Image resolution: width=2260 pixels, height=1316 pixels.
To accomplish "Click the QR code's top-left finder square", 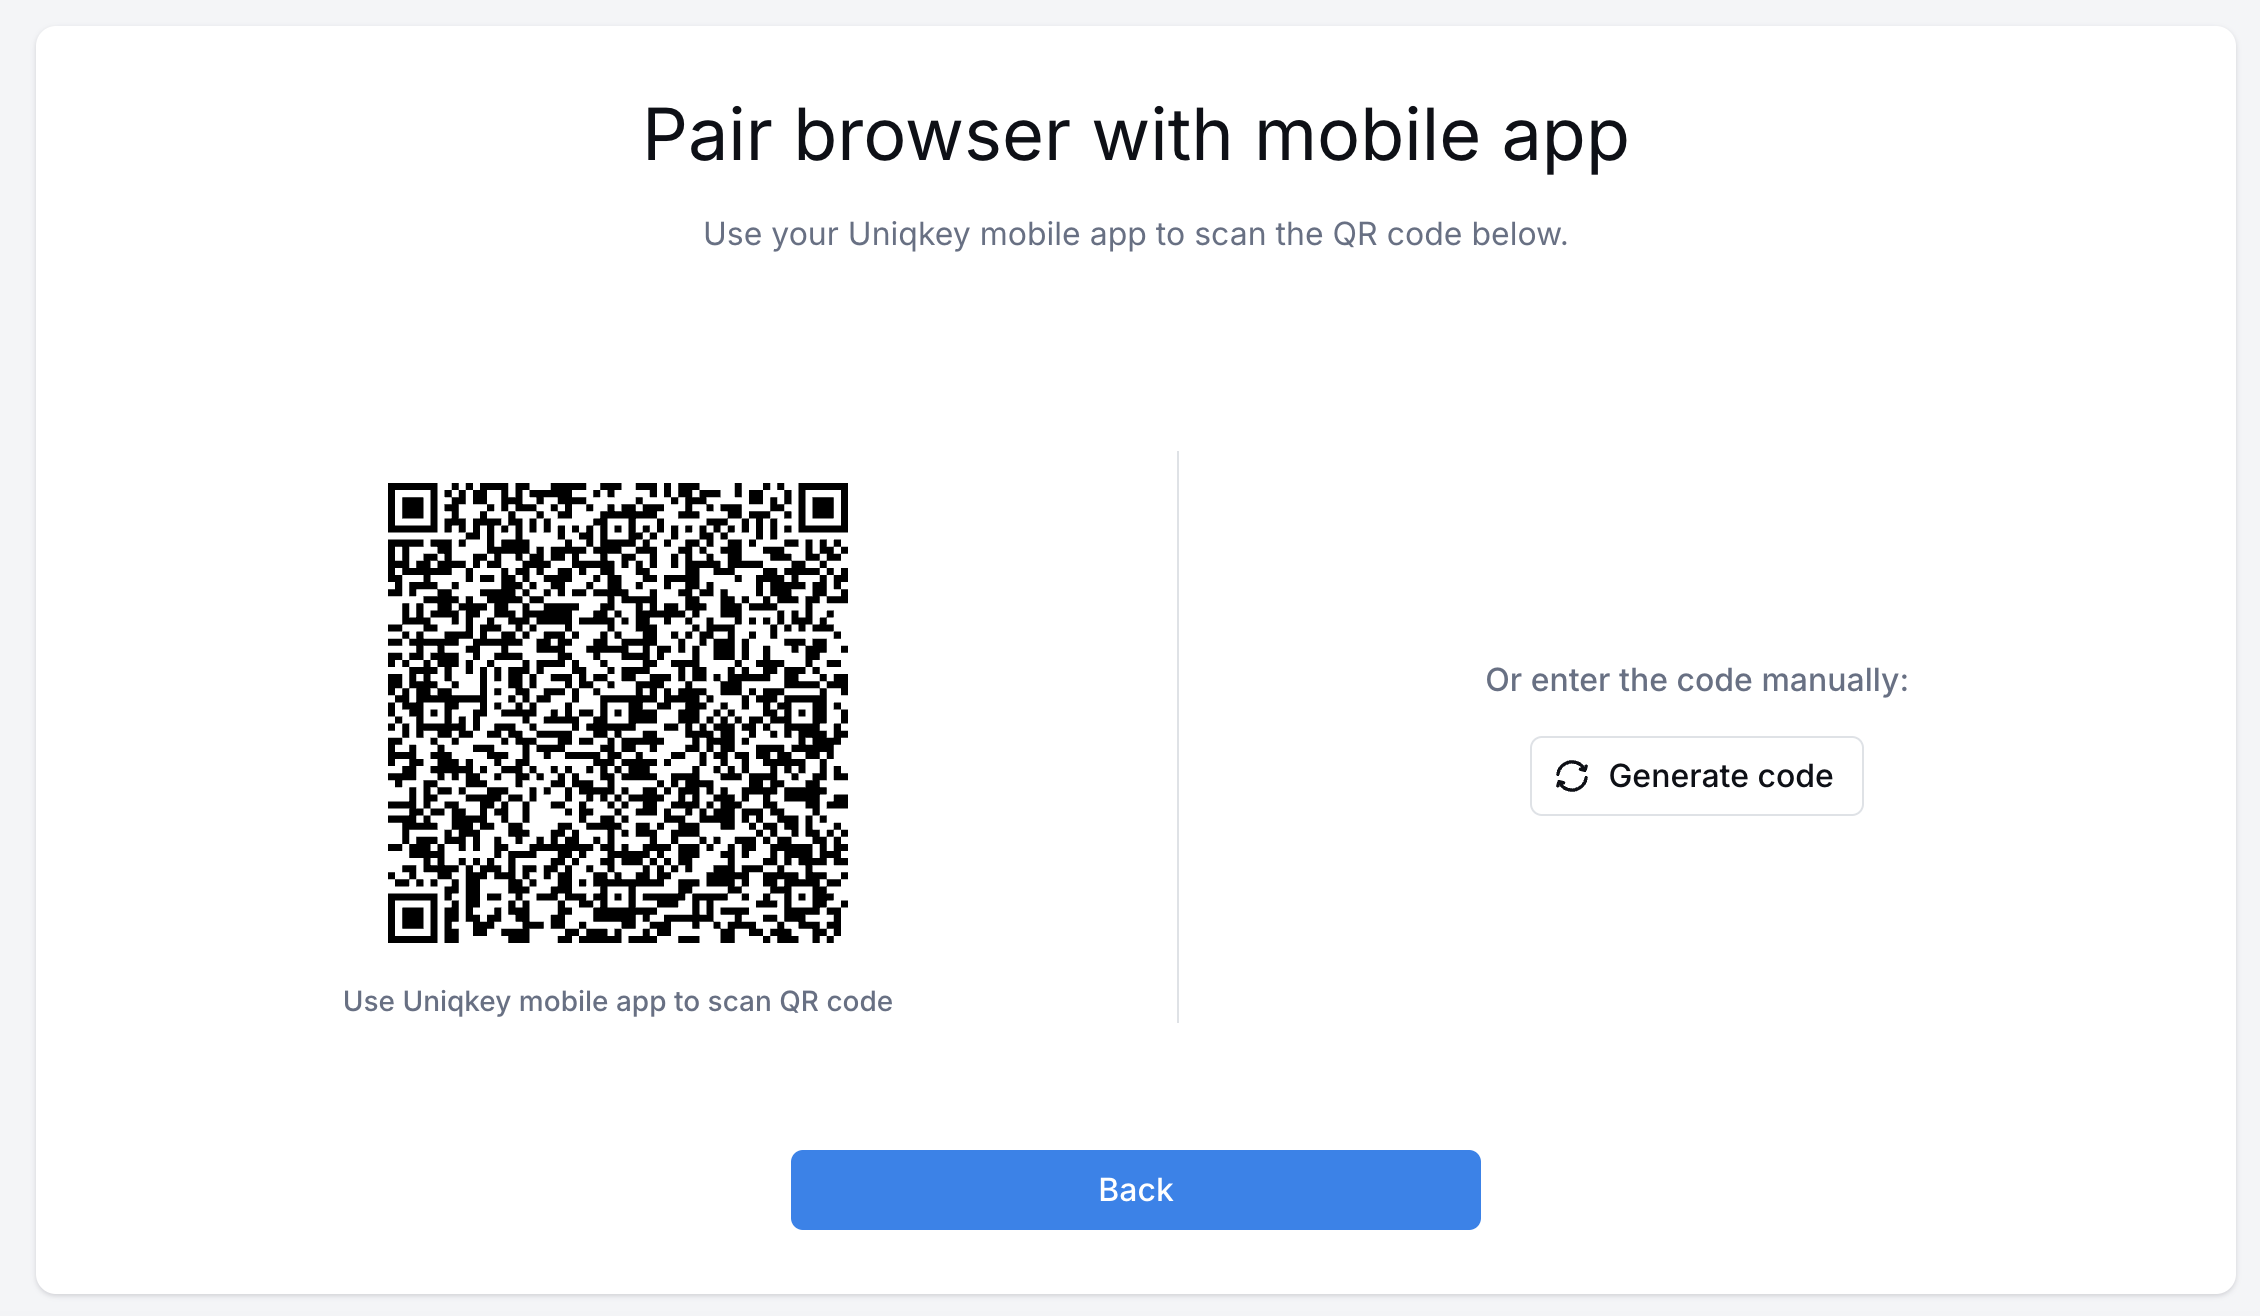I will (412, 508).
